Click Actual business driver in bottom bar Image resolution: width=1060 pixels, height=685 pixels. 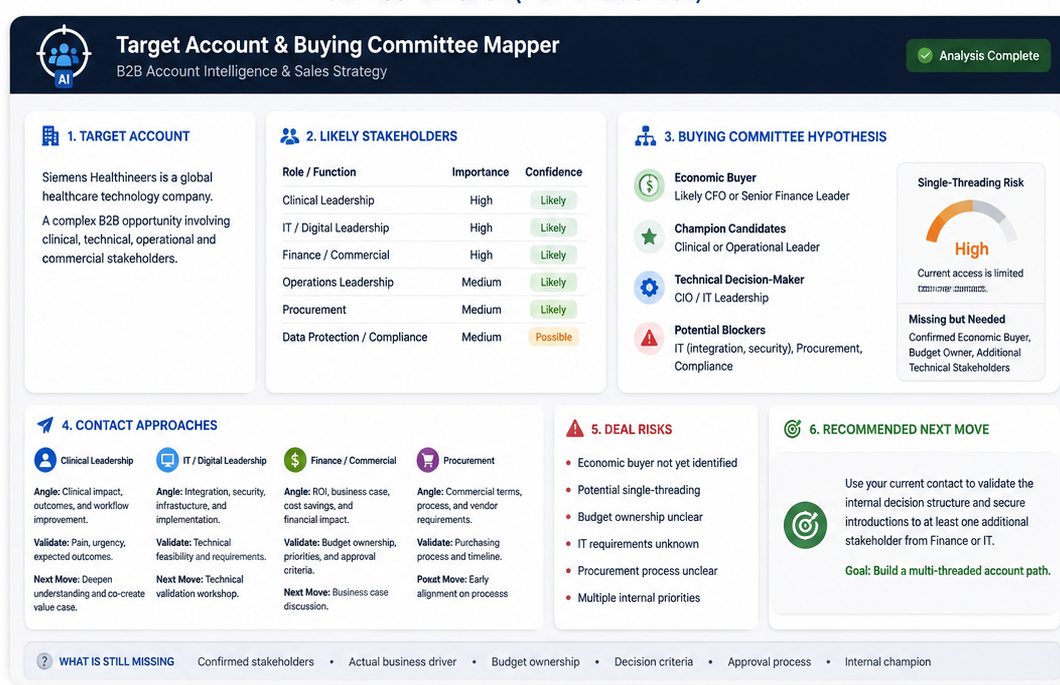tap(402, 661)
